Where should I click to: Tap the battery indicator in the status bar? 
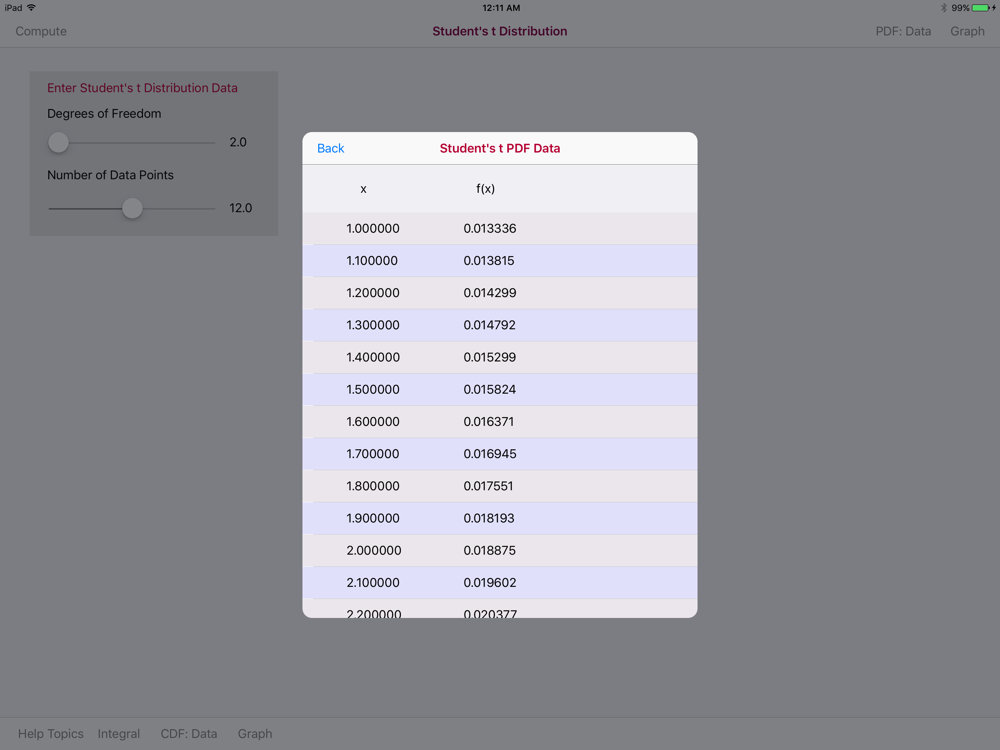983,8
